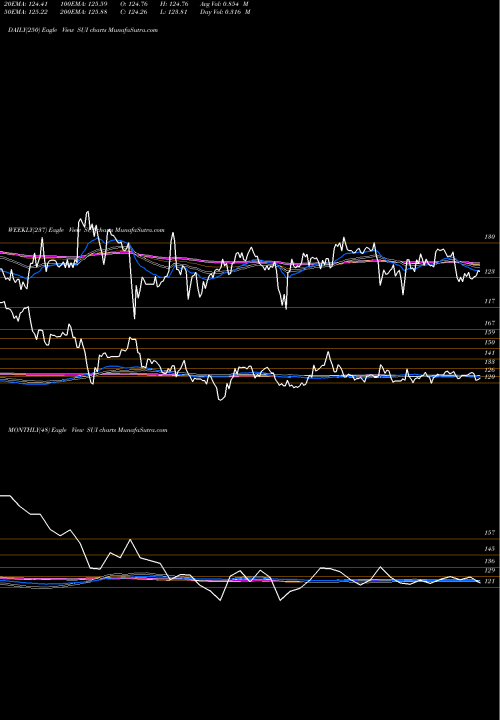The height and width of the screenshot is (720, 500).
Task: Click the 141 price axis label
Action: 490,353
